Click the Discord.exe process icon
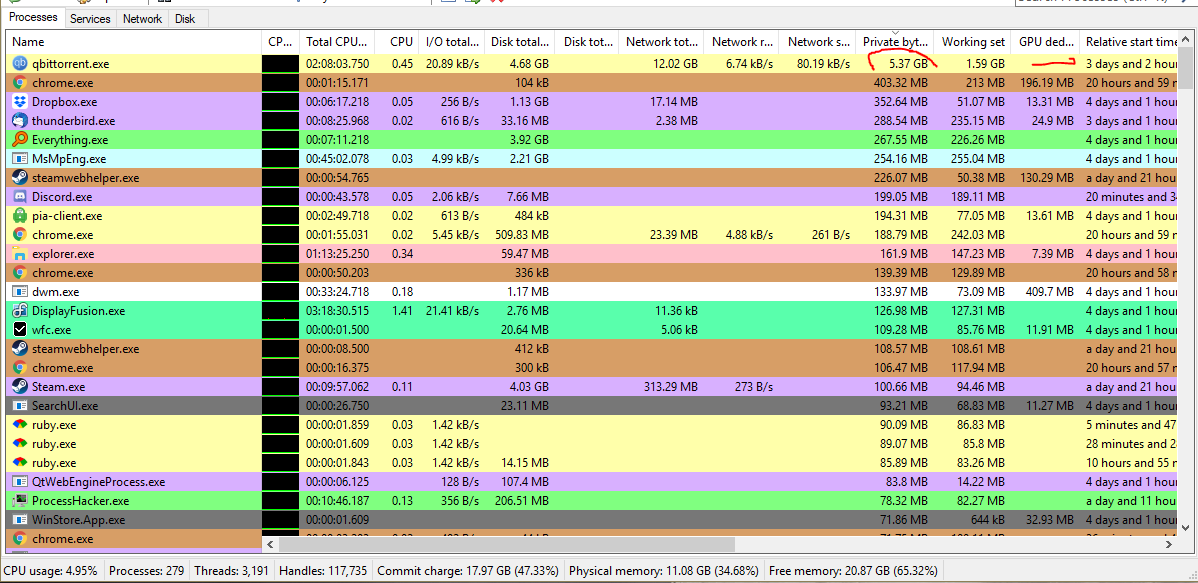 [x=18, y=196]
